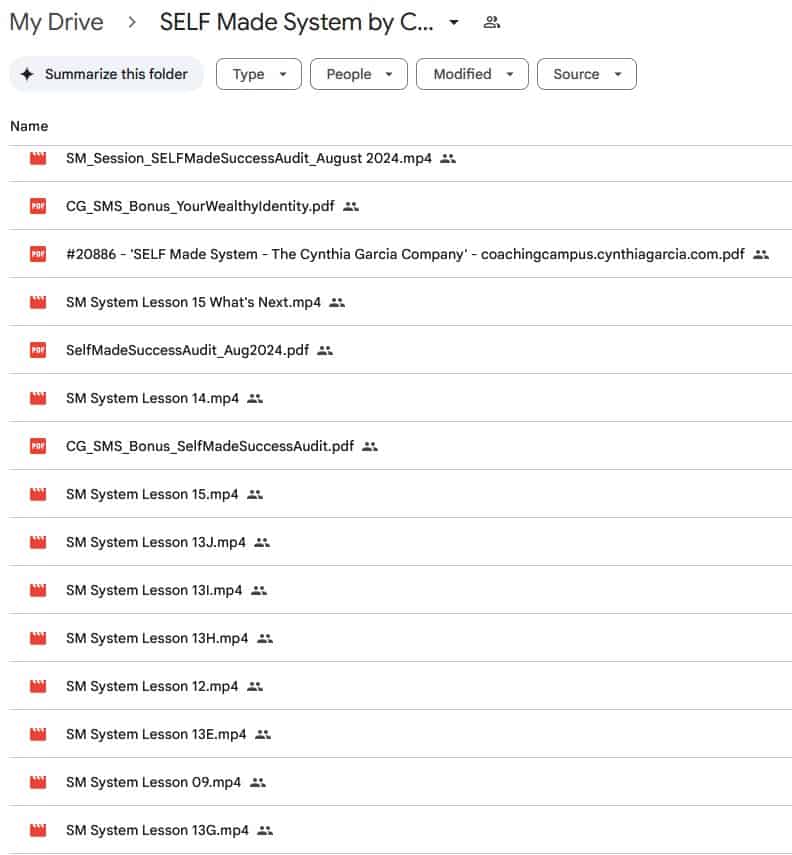
Task: Click shared people icon next to folder title
Action: 491,22
